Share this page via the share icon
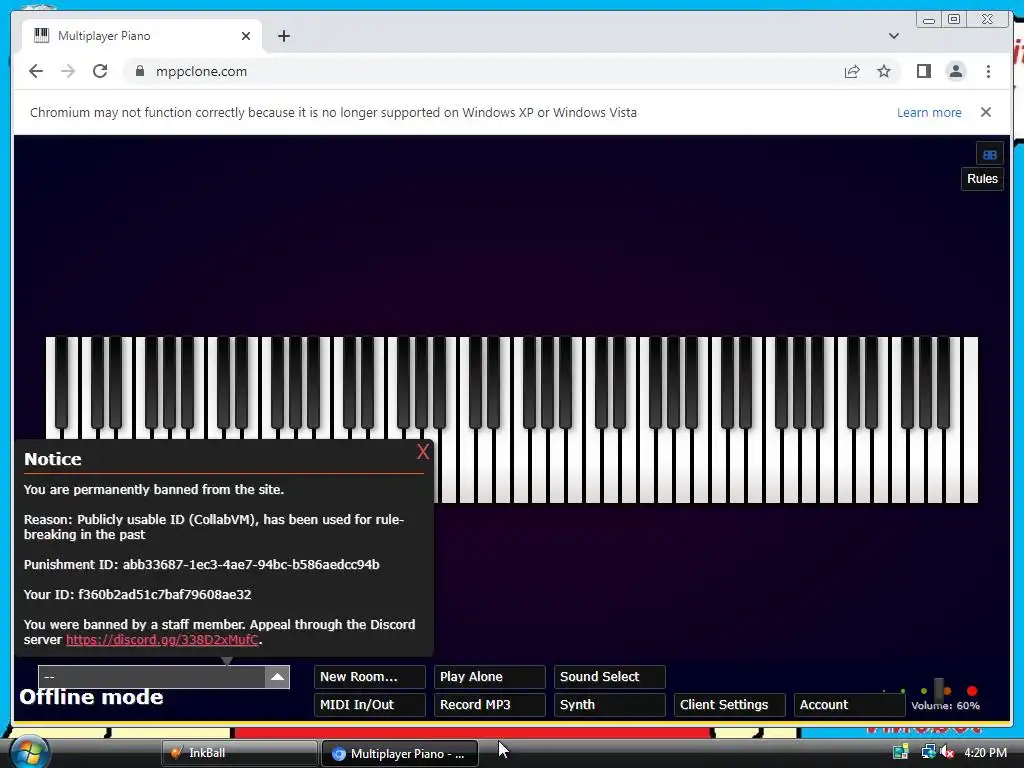Image resolution: width=1024 pixels, height=768 pixels. coord(852,71)
